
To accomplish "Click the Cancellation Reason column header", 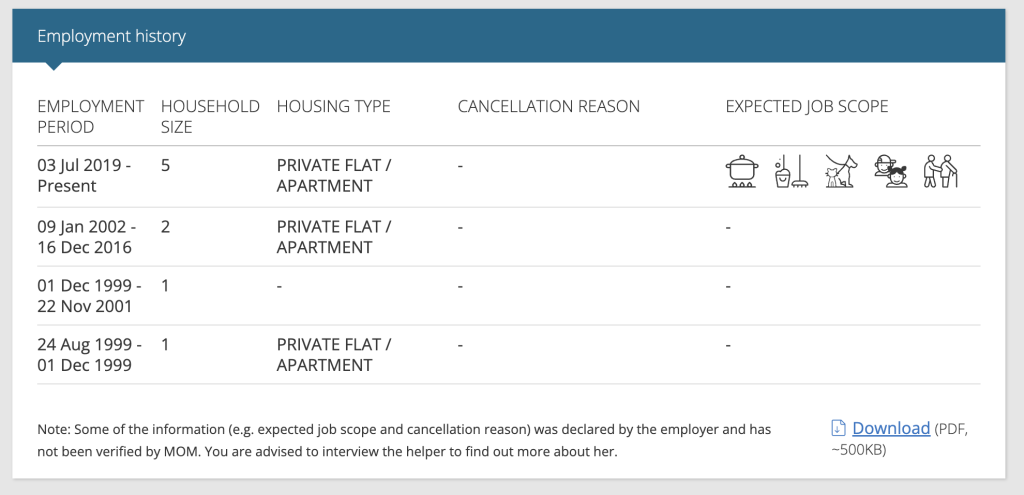I will [x=549, y=106].
